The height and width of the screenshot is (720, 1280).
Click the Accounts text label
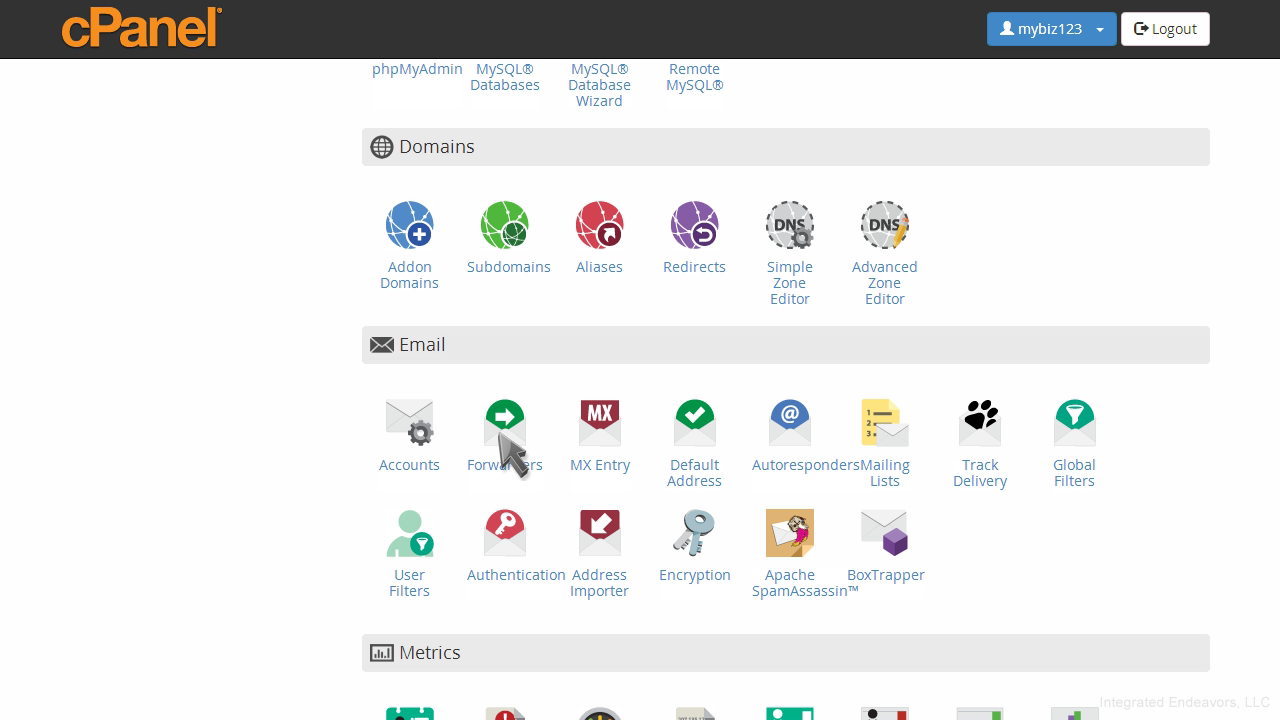point(409,465)
